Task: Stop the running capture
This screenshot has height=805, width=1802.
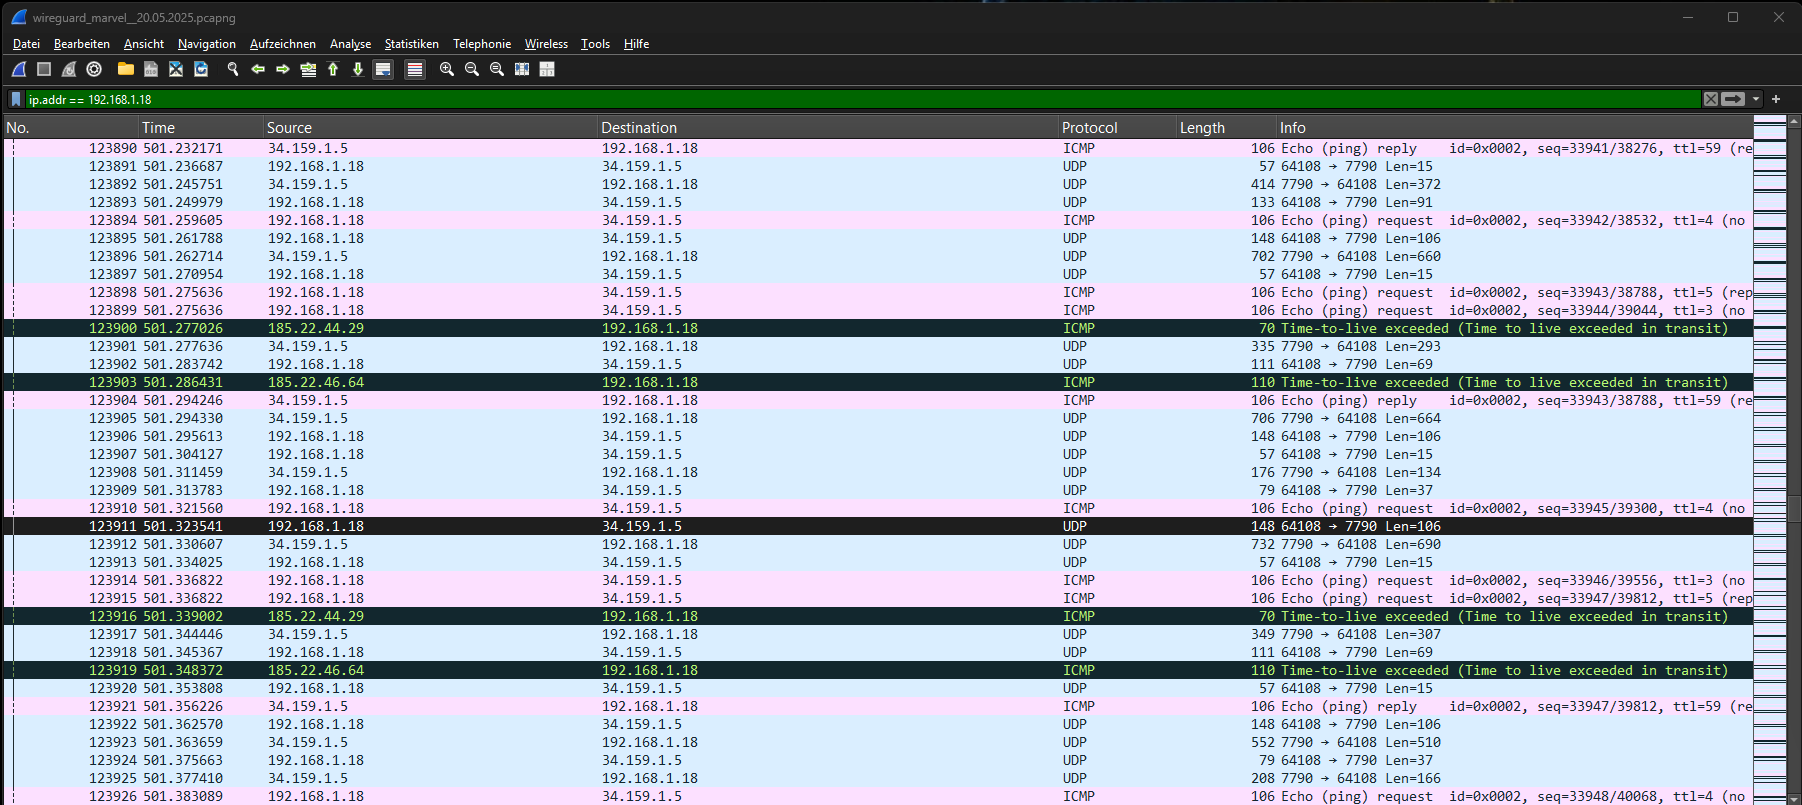Action: pos(44,69)
